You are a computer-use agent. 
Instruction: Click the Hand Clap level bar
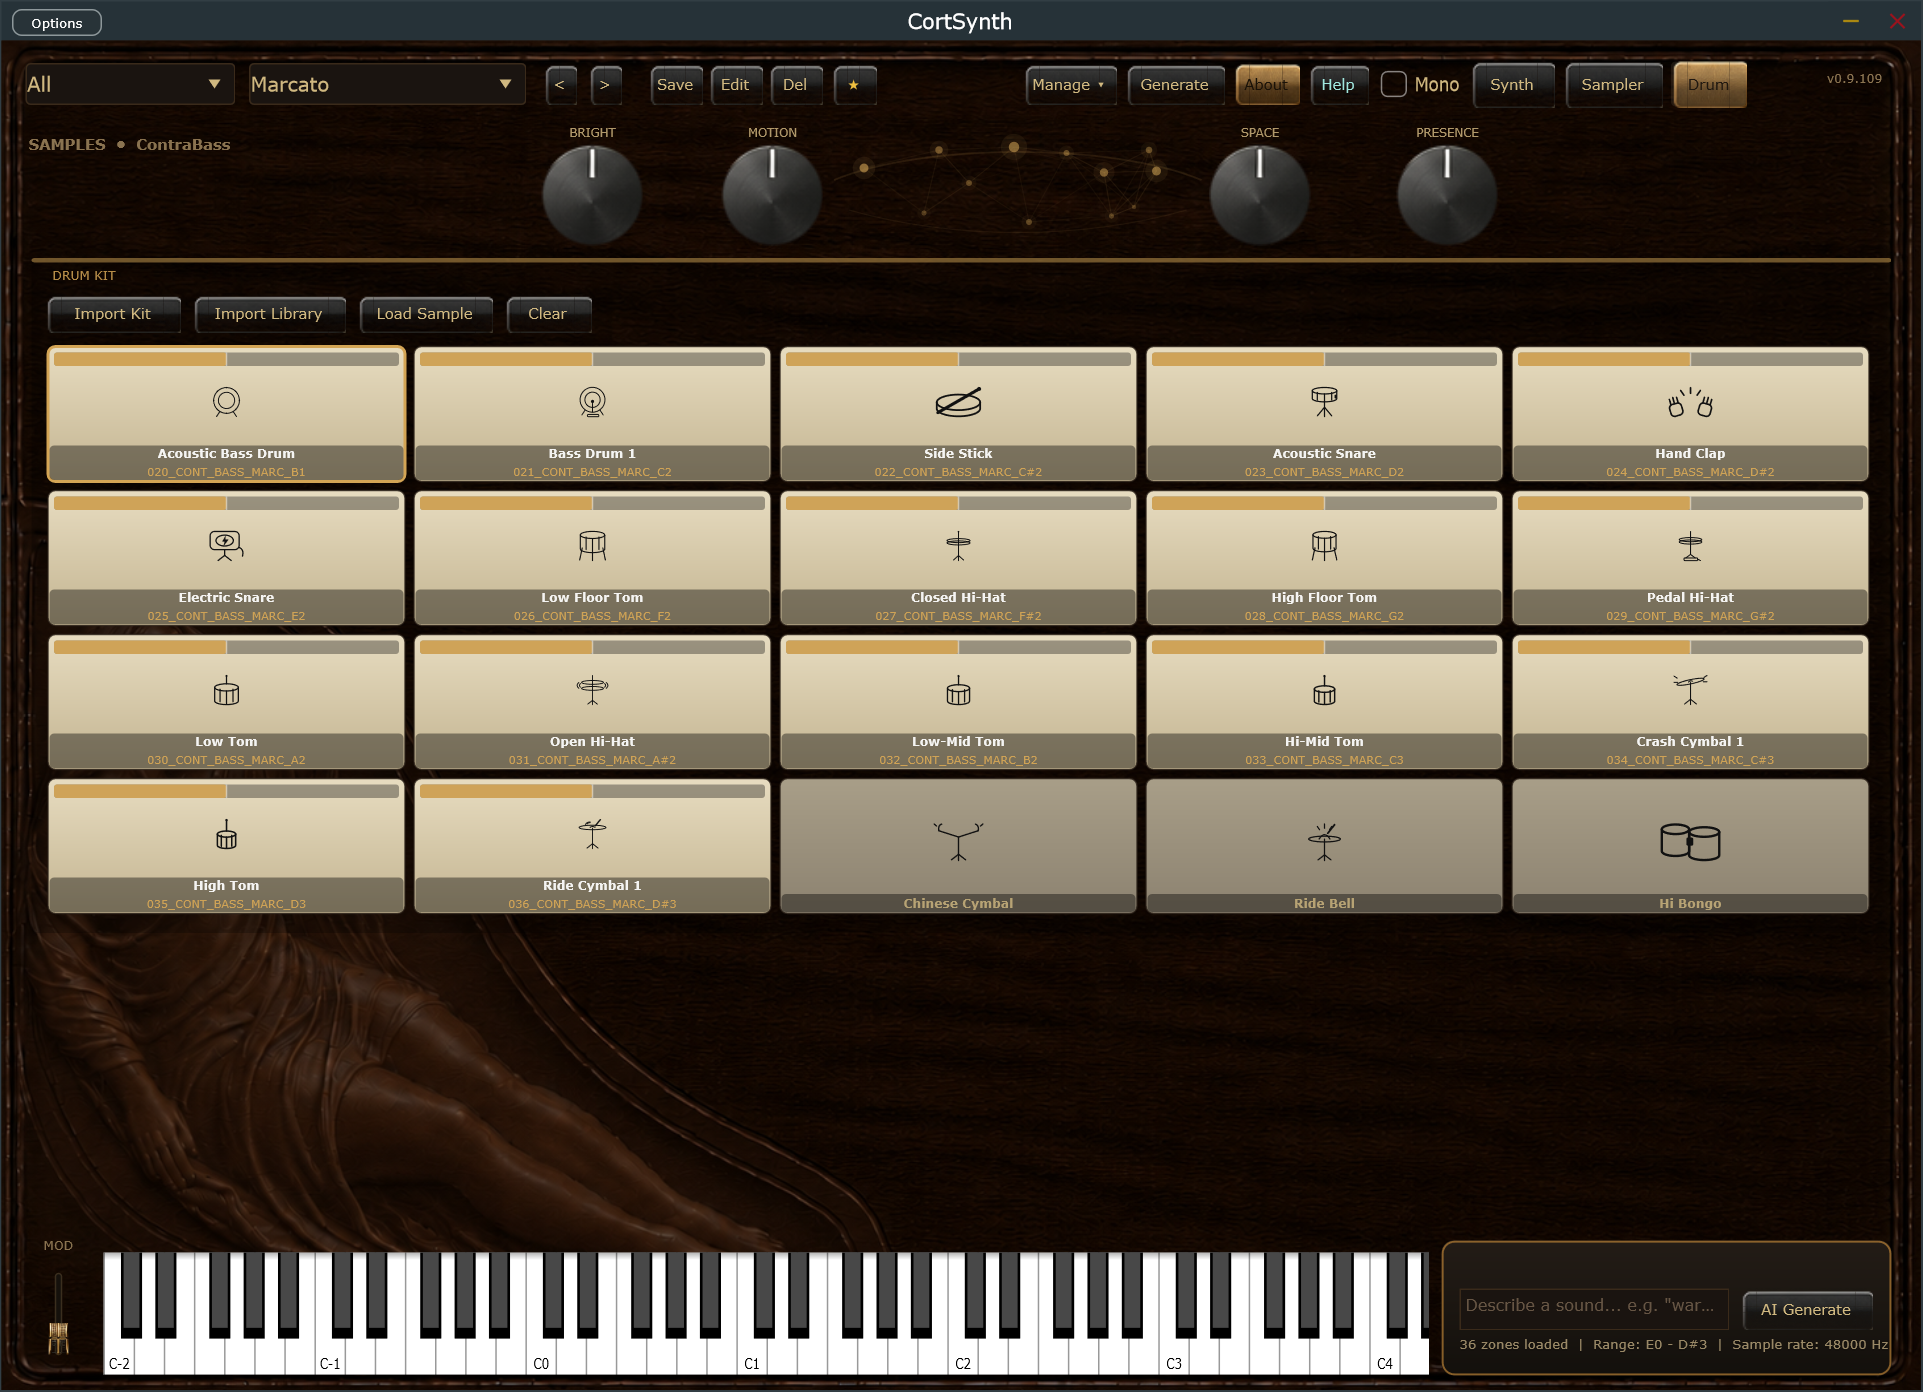(x=1690, y=359)
